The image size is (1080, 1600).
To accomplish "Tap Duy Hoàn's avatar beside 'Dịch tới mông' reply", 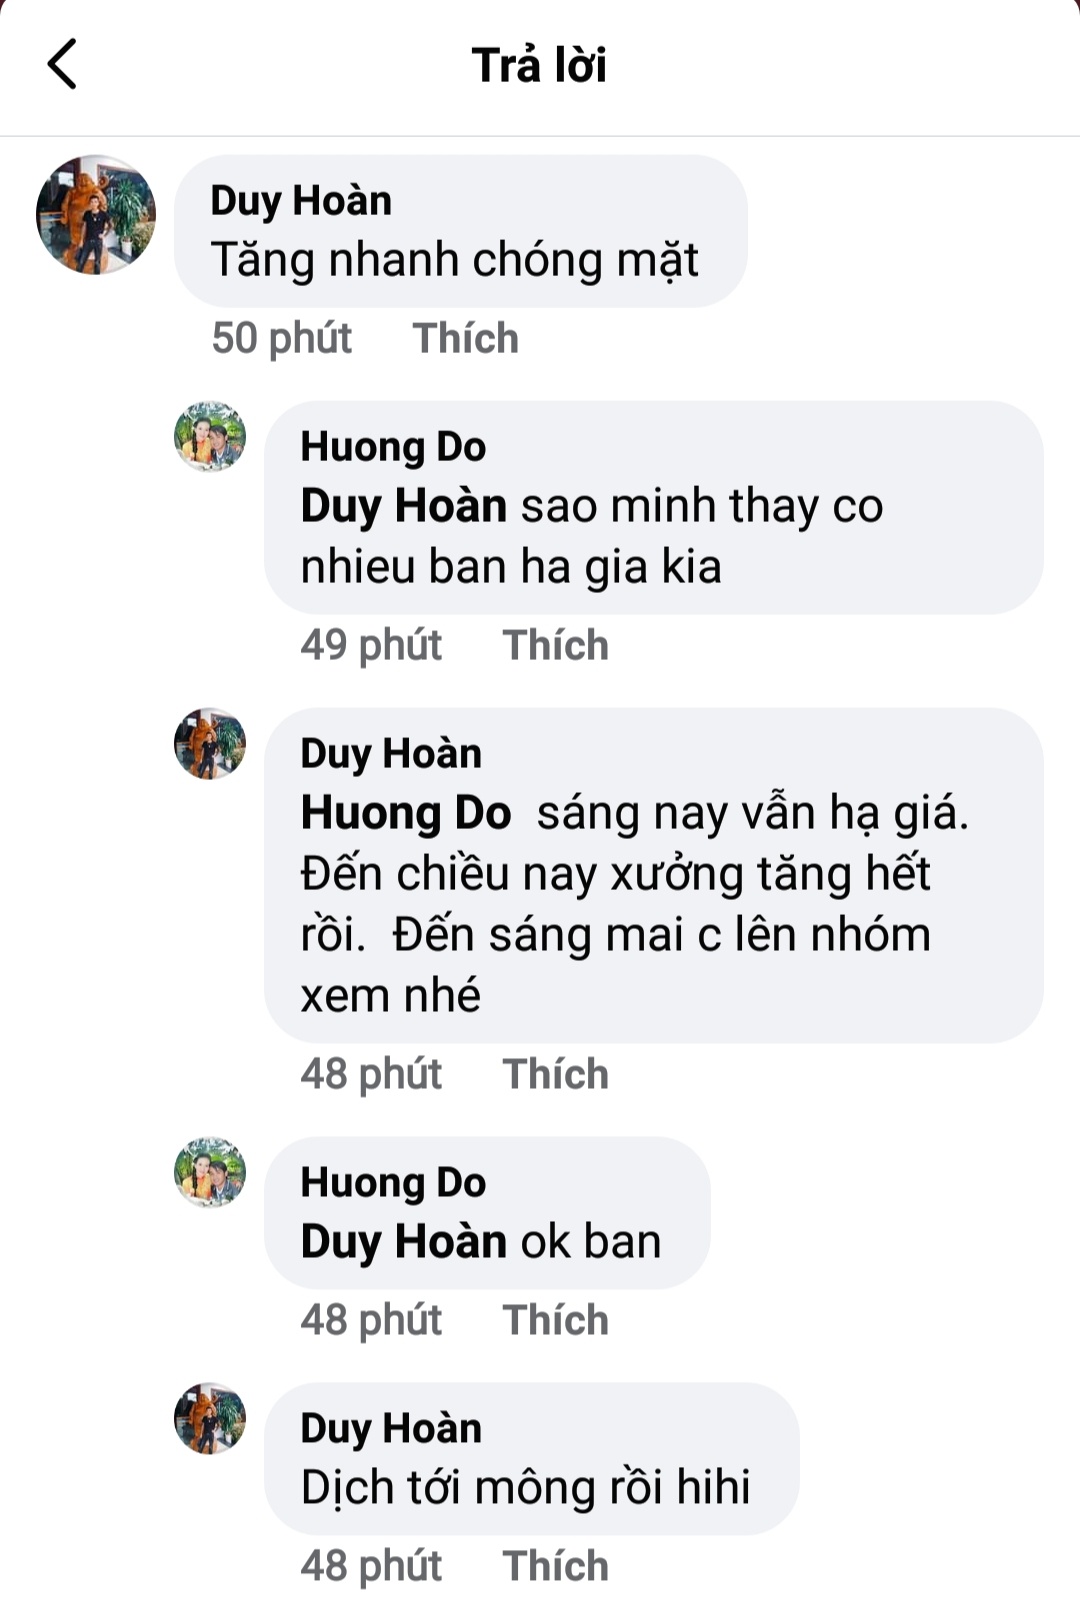I will click(210, 1419).
